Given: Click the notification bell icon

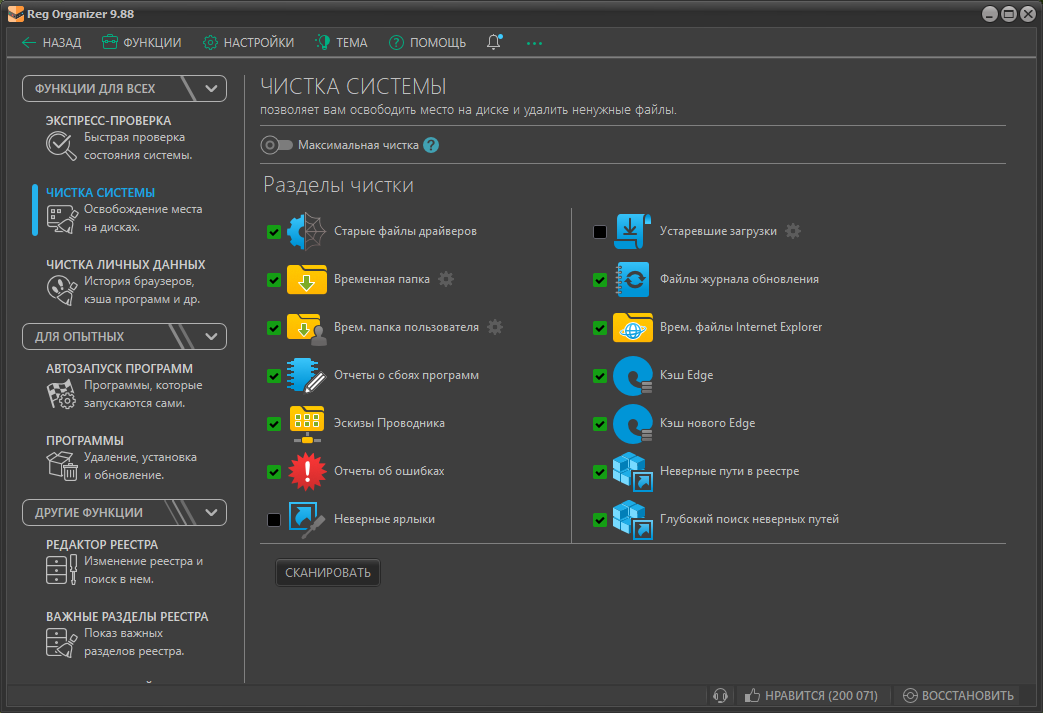Looking at the screenshot, I should (494, 43).
